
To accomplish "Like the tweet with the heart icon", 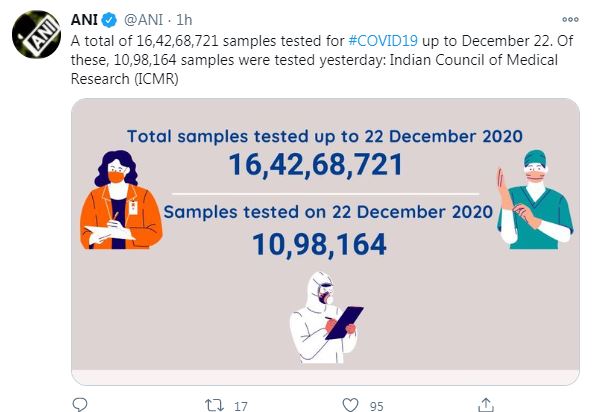I will click(350, 405).
